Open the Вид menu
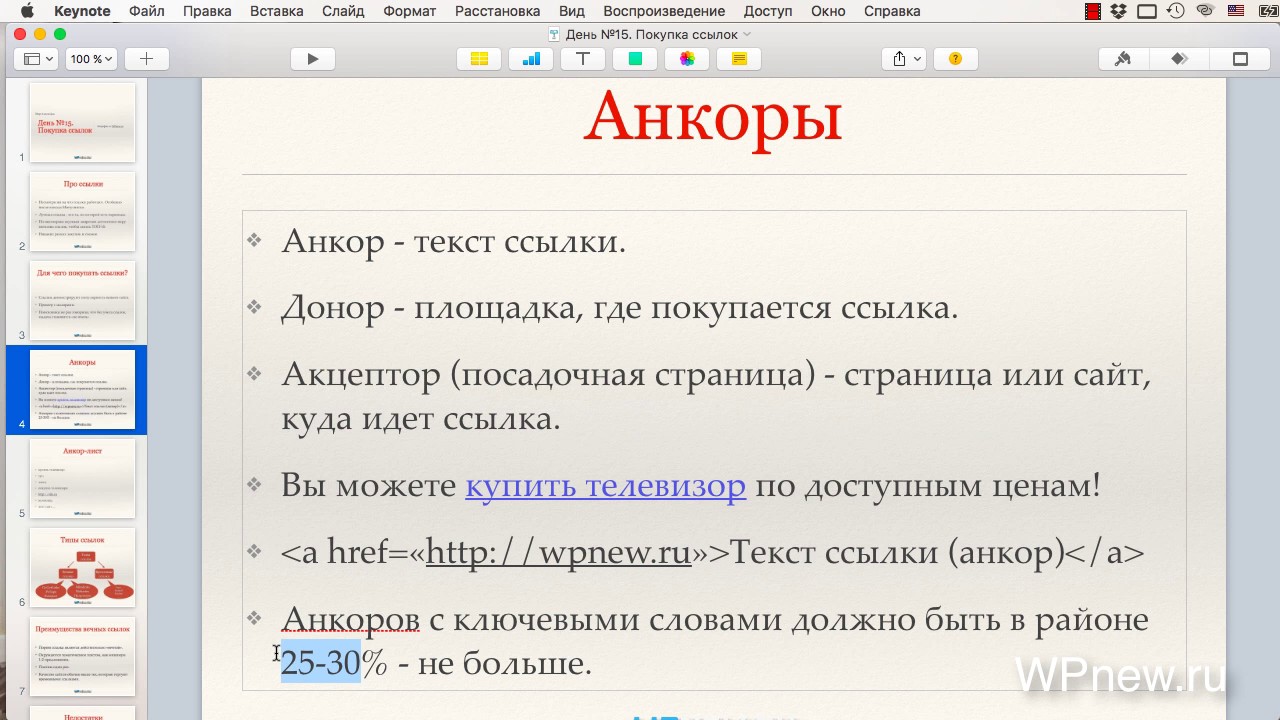1280x720 pixels. pos(572,11)
